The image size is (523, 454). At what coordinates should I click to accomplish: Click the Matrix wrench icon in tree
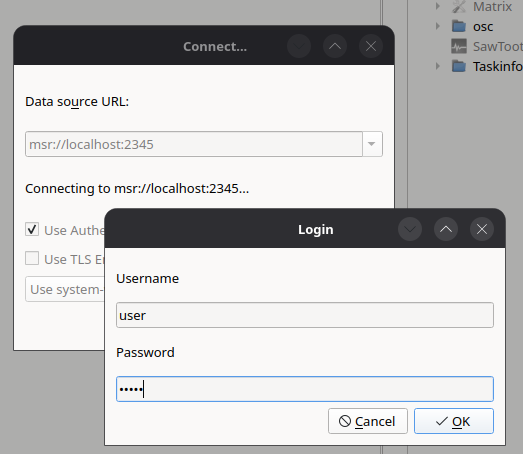point(459,6)
